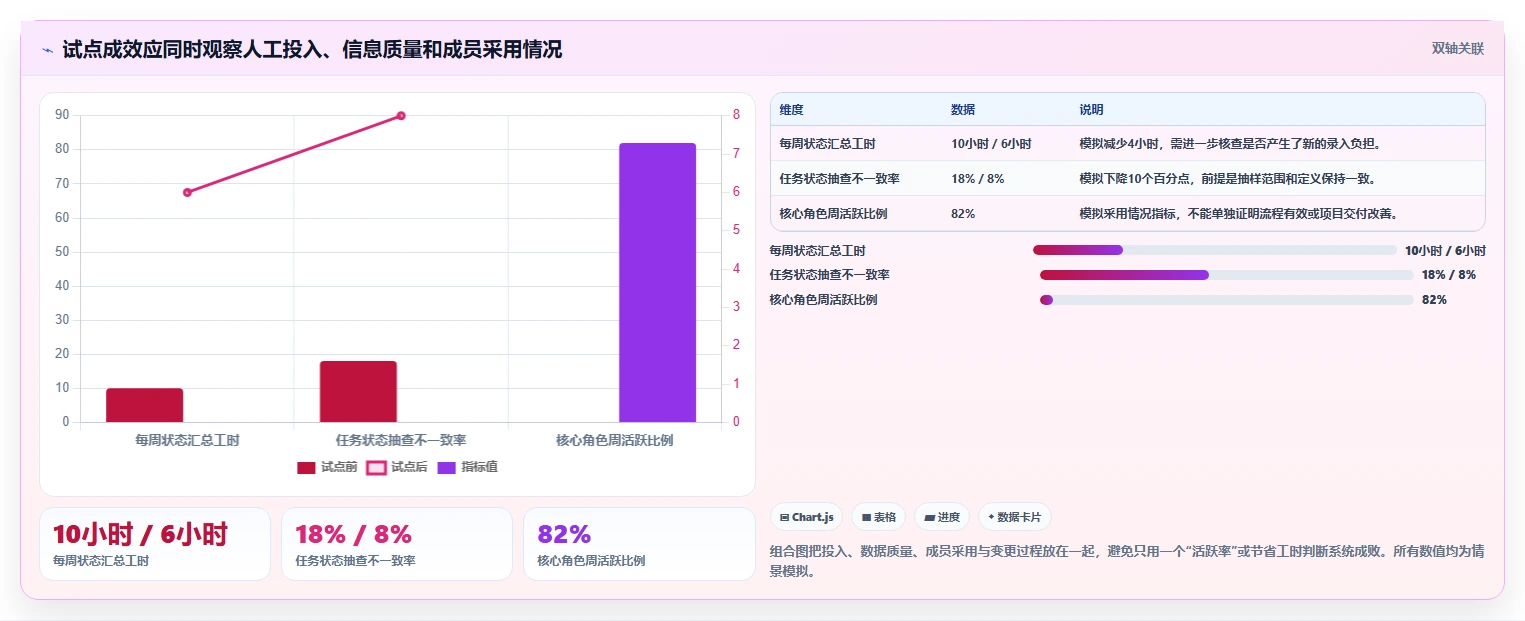The width and height of the screenshot is (1525, 621).
Task: Click the progress-row label 核心角色周活跃比例
Action: [823, 300]
